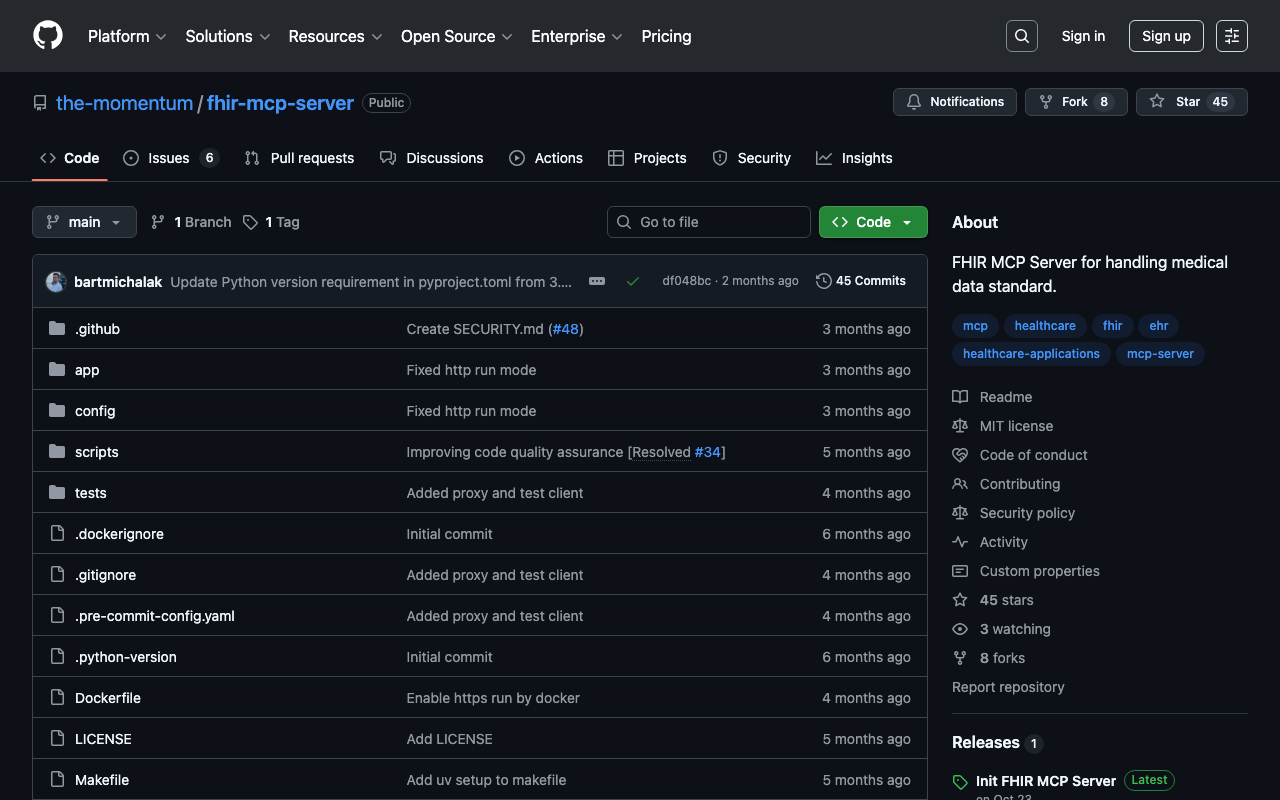Open the Notifications bell button
The image size is (1280, 800).
point(954,102)
